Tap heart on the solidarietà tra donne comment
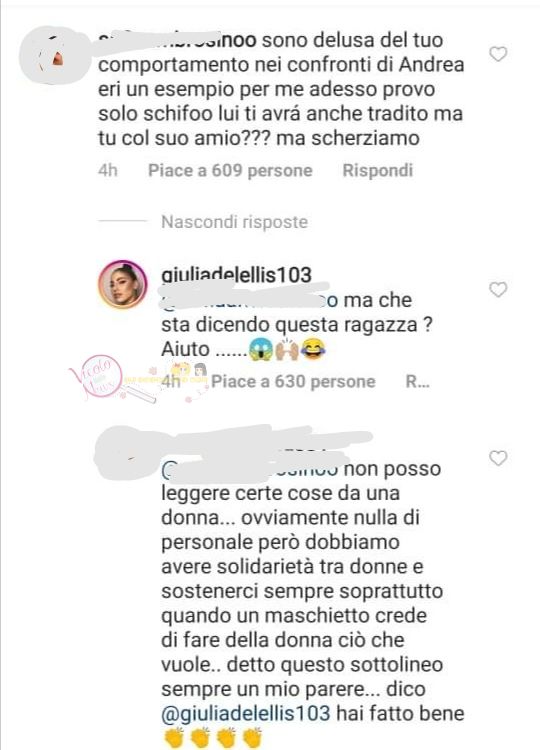The width and height of the screenshot is (540, 750). pyautogui.click(x=498, y=458)
